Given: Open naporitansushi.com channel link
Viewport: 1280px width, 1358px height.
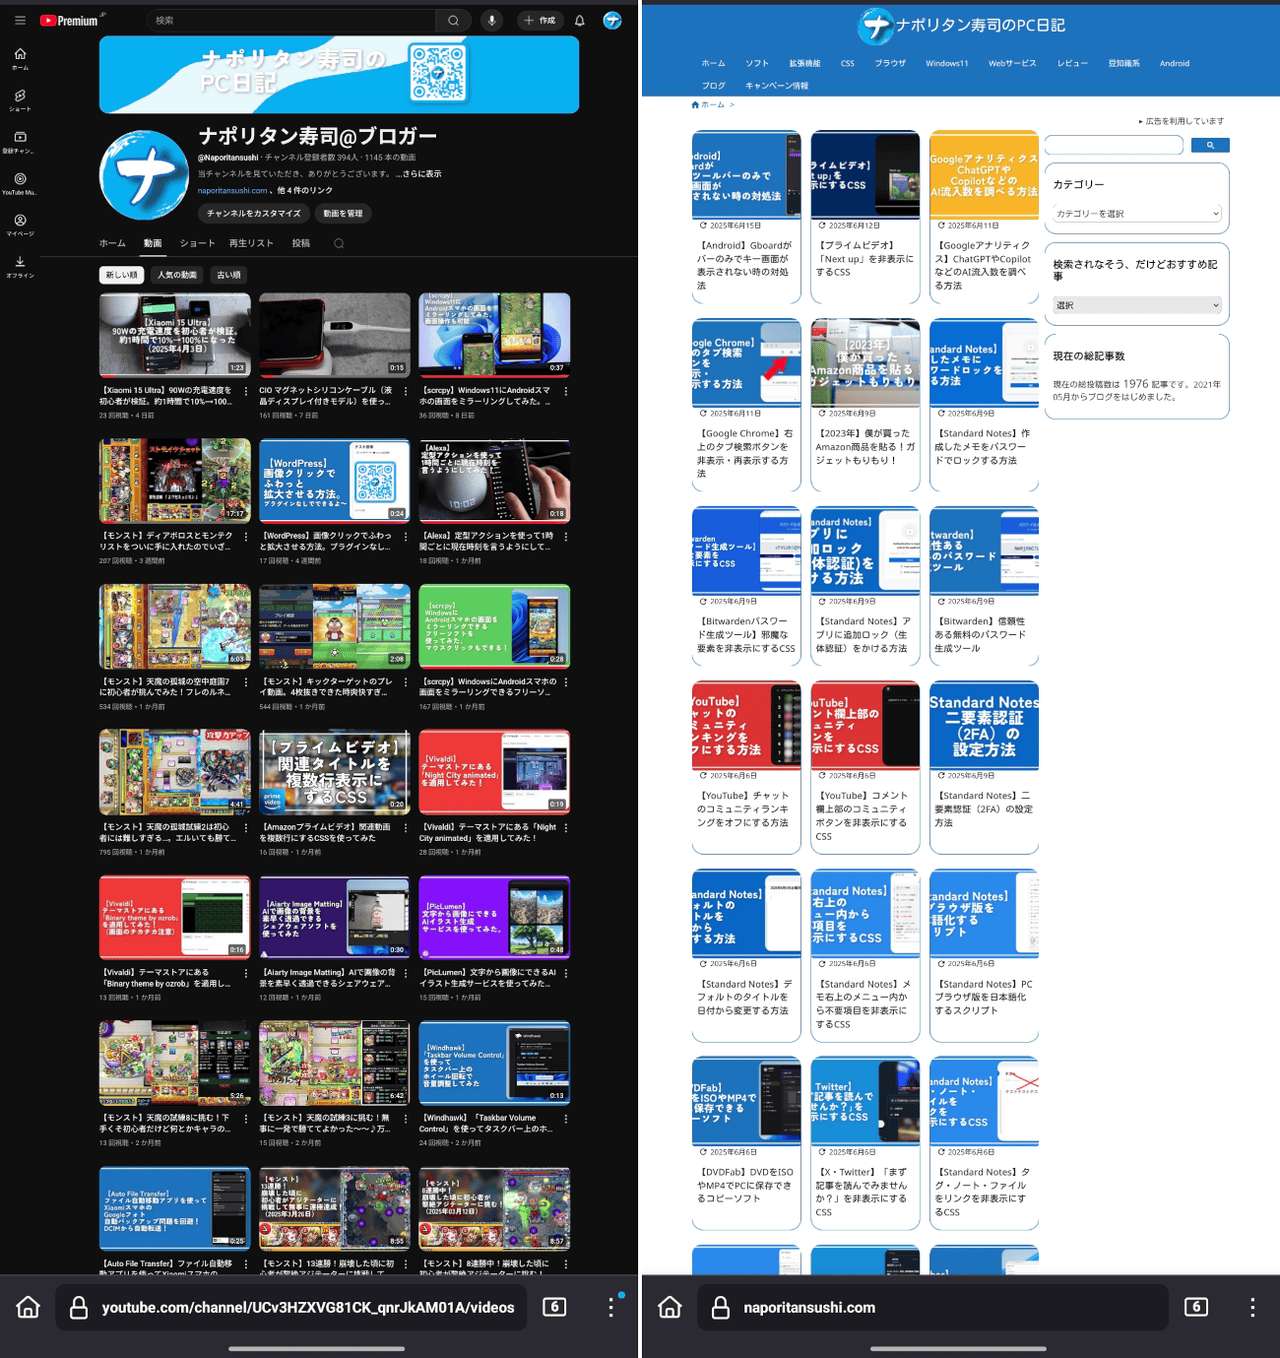Looking at the screenshot, I should [232, 190].
